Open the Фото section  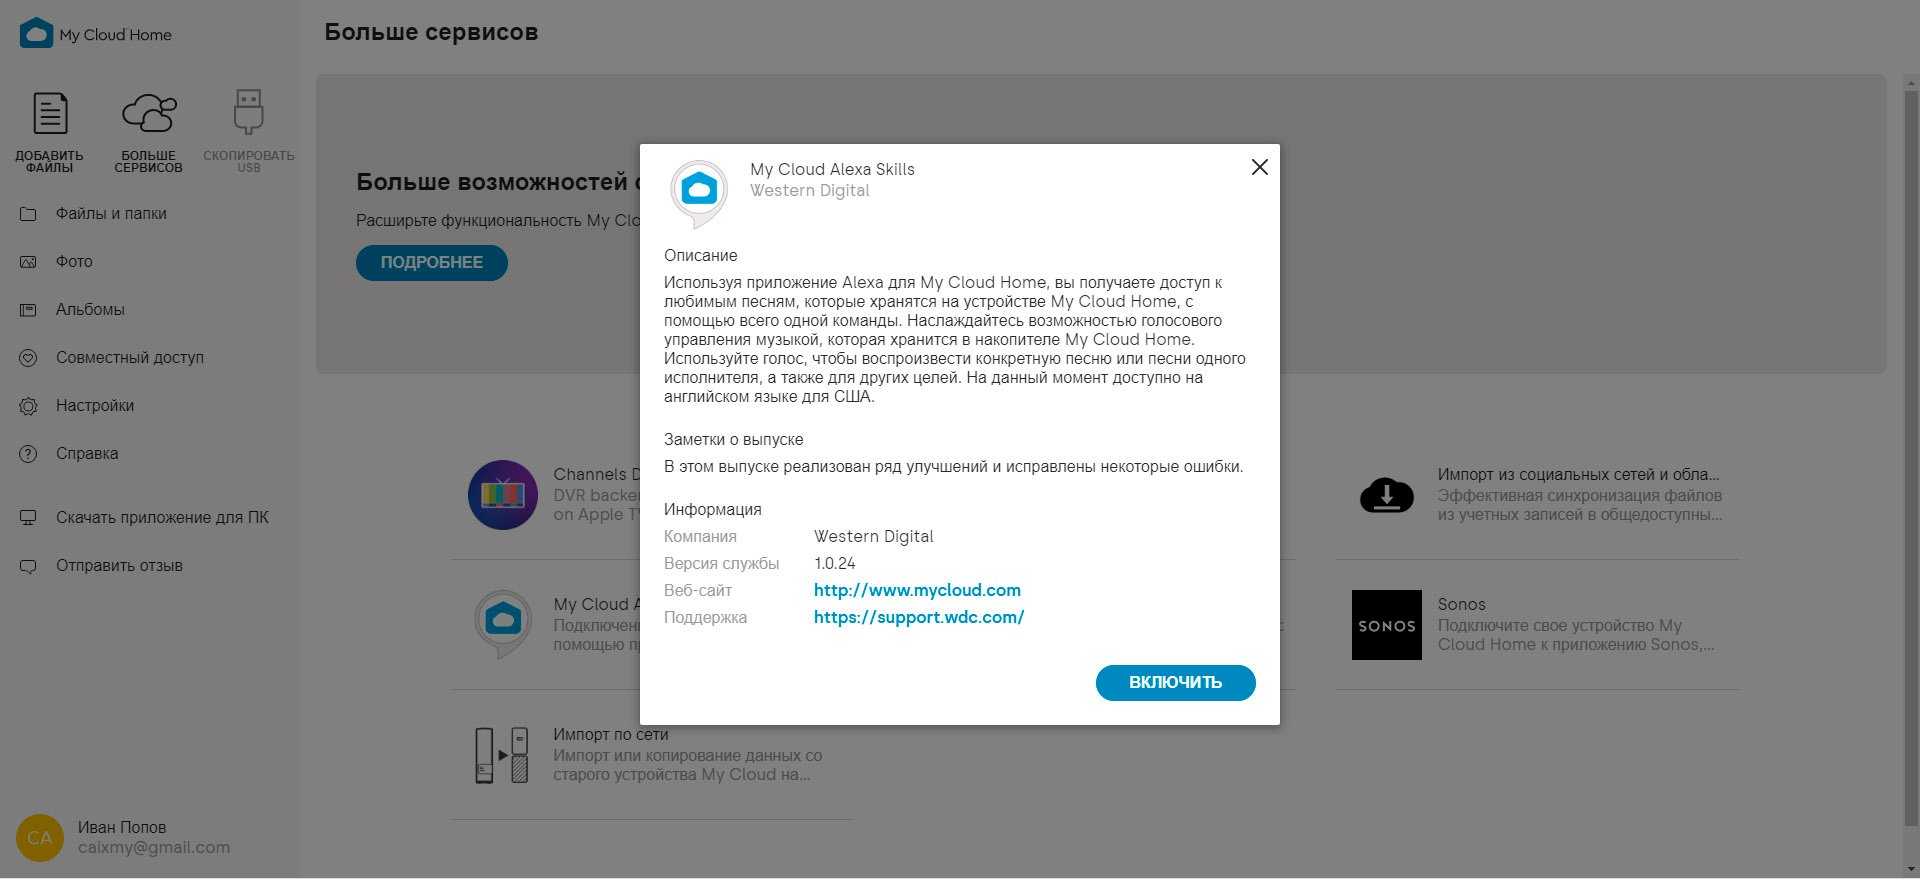coord(74,262)
